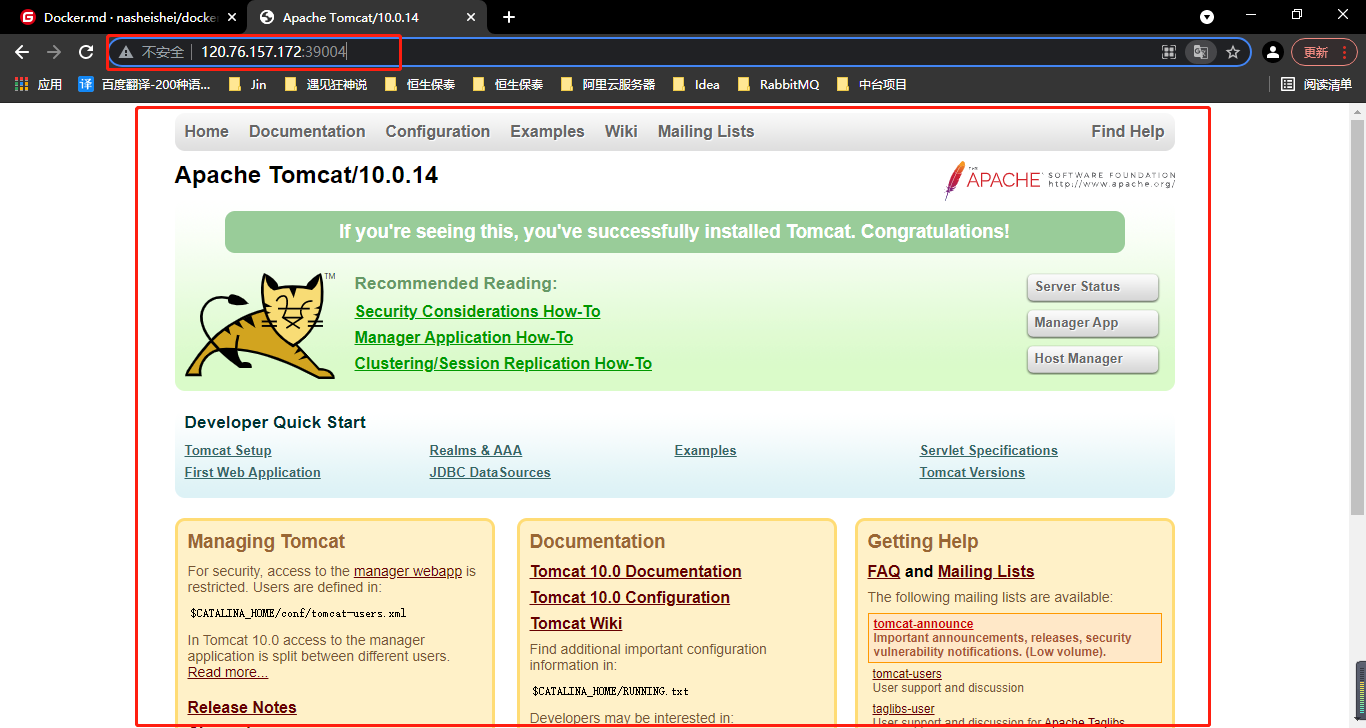Open the Jin bookmark folder
The width and height of the screenshot is (1366, 728).
click(247, 85)
